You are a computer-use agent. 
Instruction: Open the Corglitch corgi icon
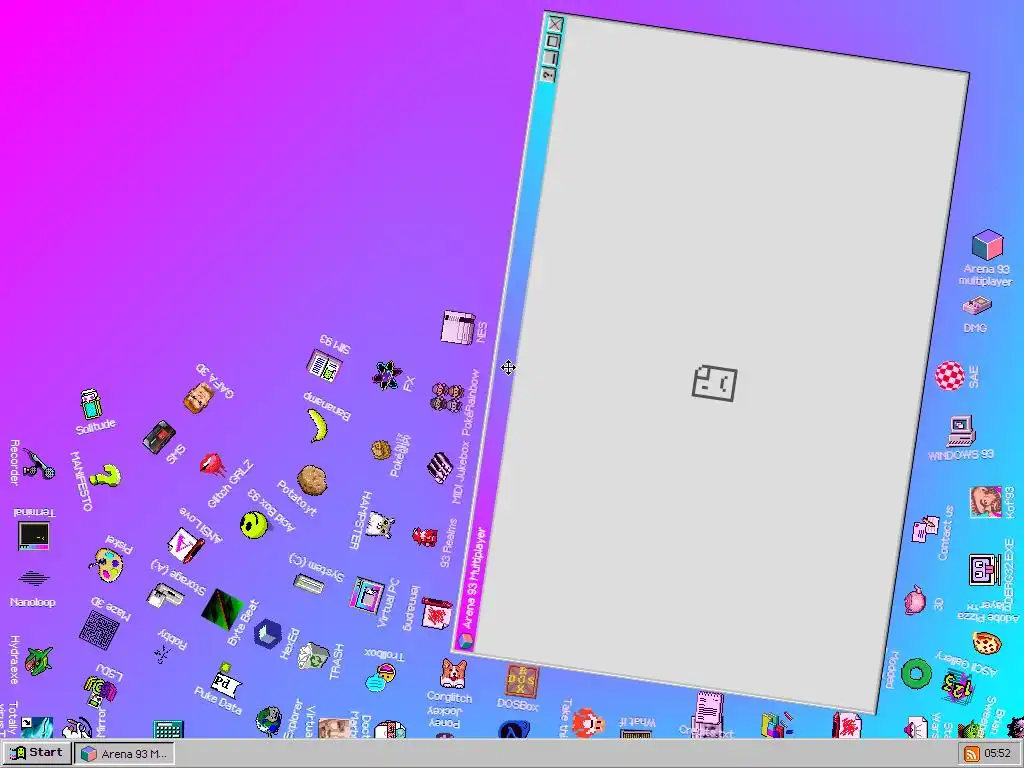click(x=453, y=674)
